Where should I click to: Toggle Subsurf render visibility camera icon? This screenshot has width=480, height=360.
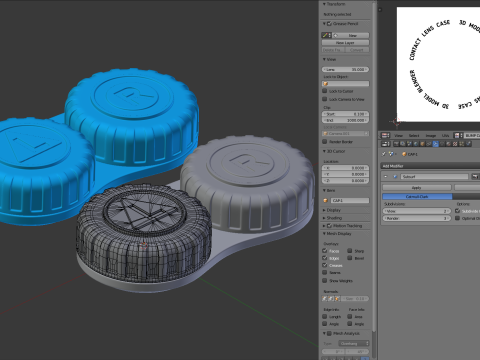point(475,177)
